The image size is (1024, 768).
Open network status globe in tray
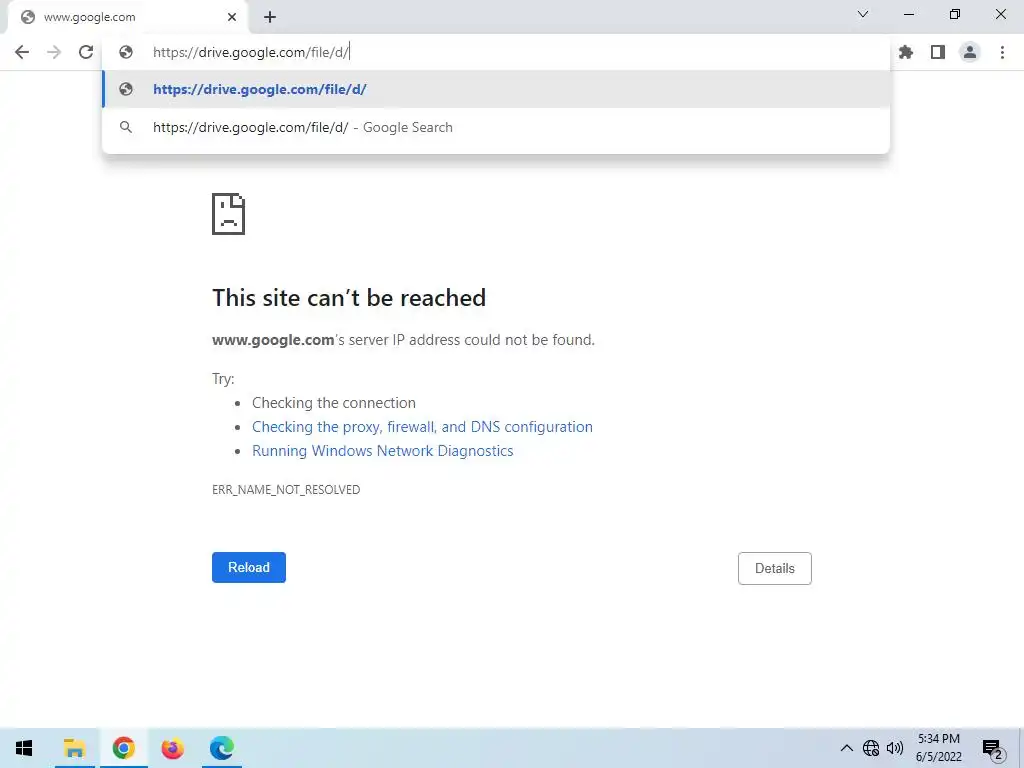(x=871, y=748)
